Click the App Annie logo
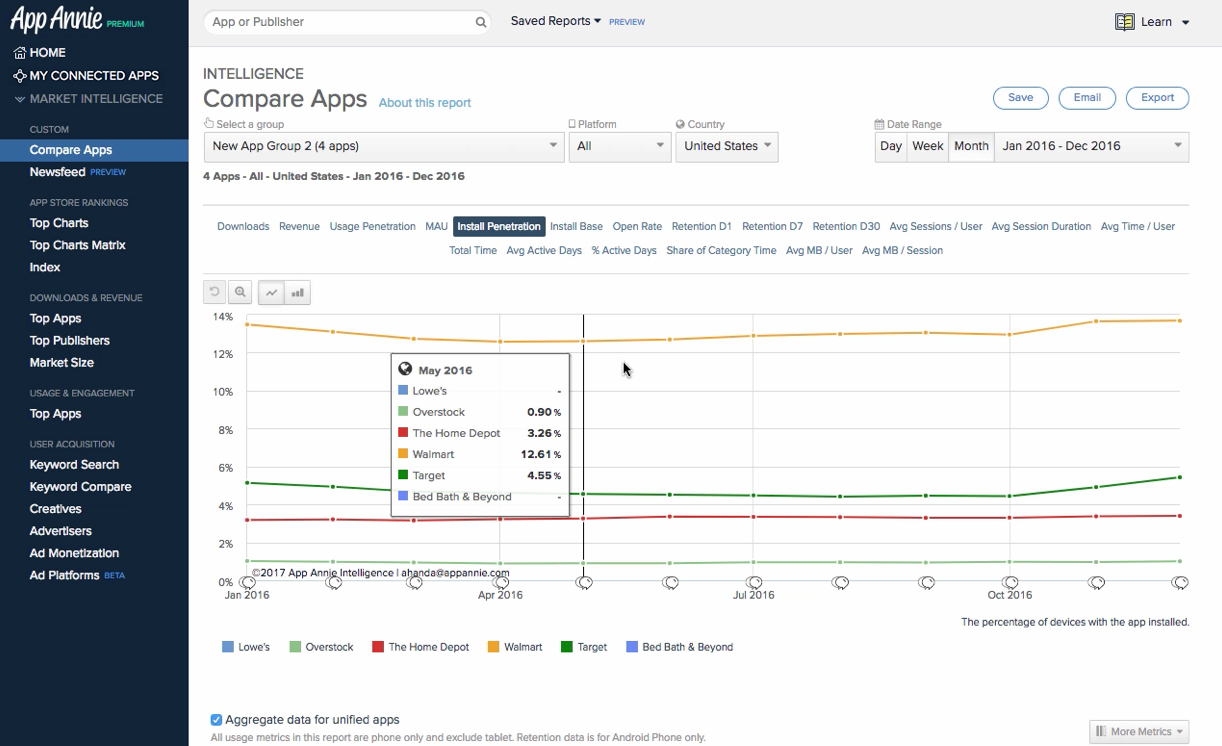Viewport: 1222px width, 746px height. (56, 20)
